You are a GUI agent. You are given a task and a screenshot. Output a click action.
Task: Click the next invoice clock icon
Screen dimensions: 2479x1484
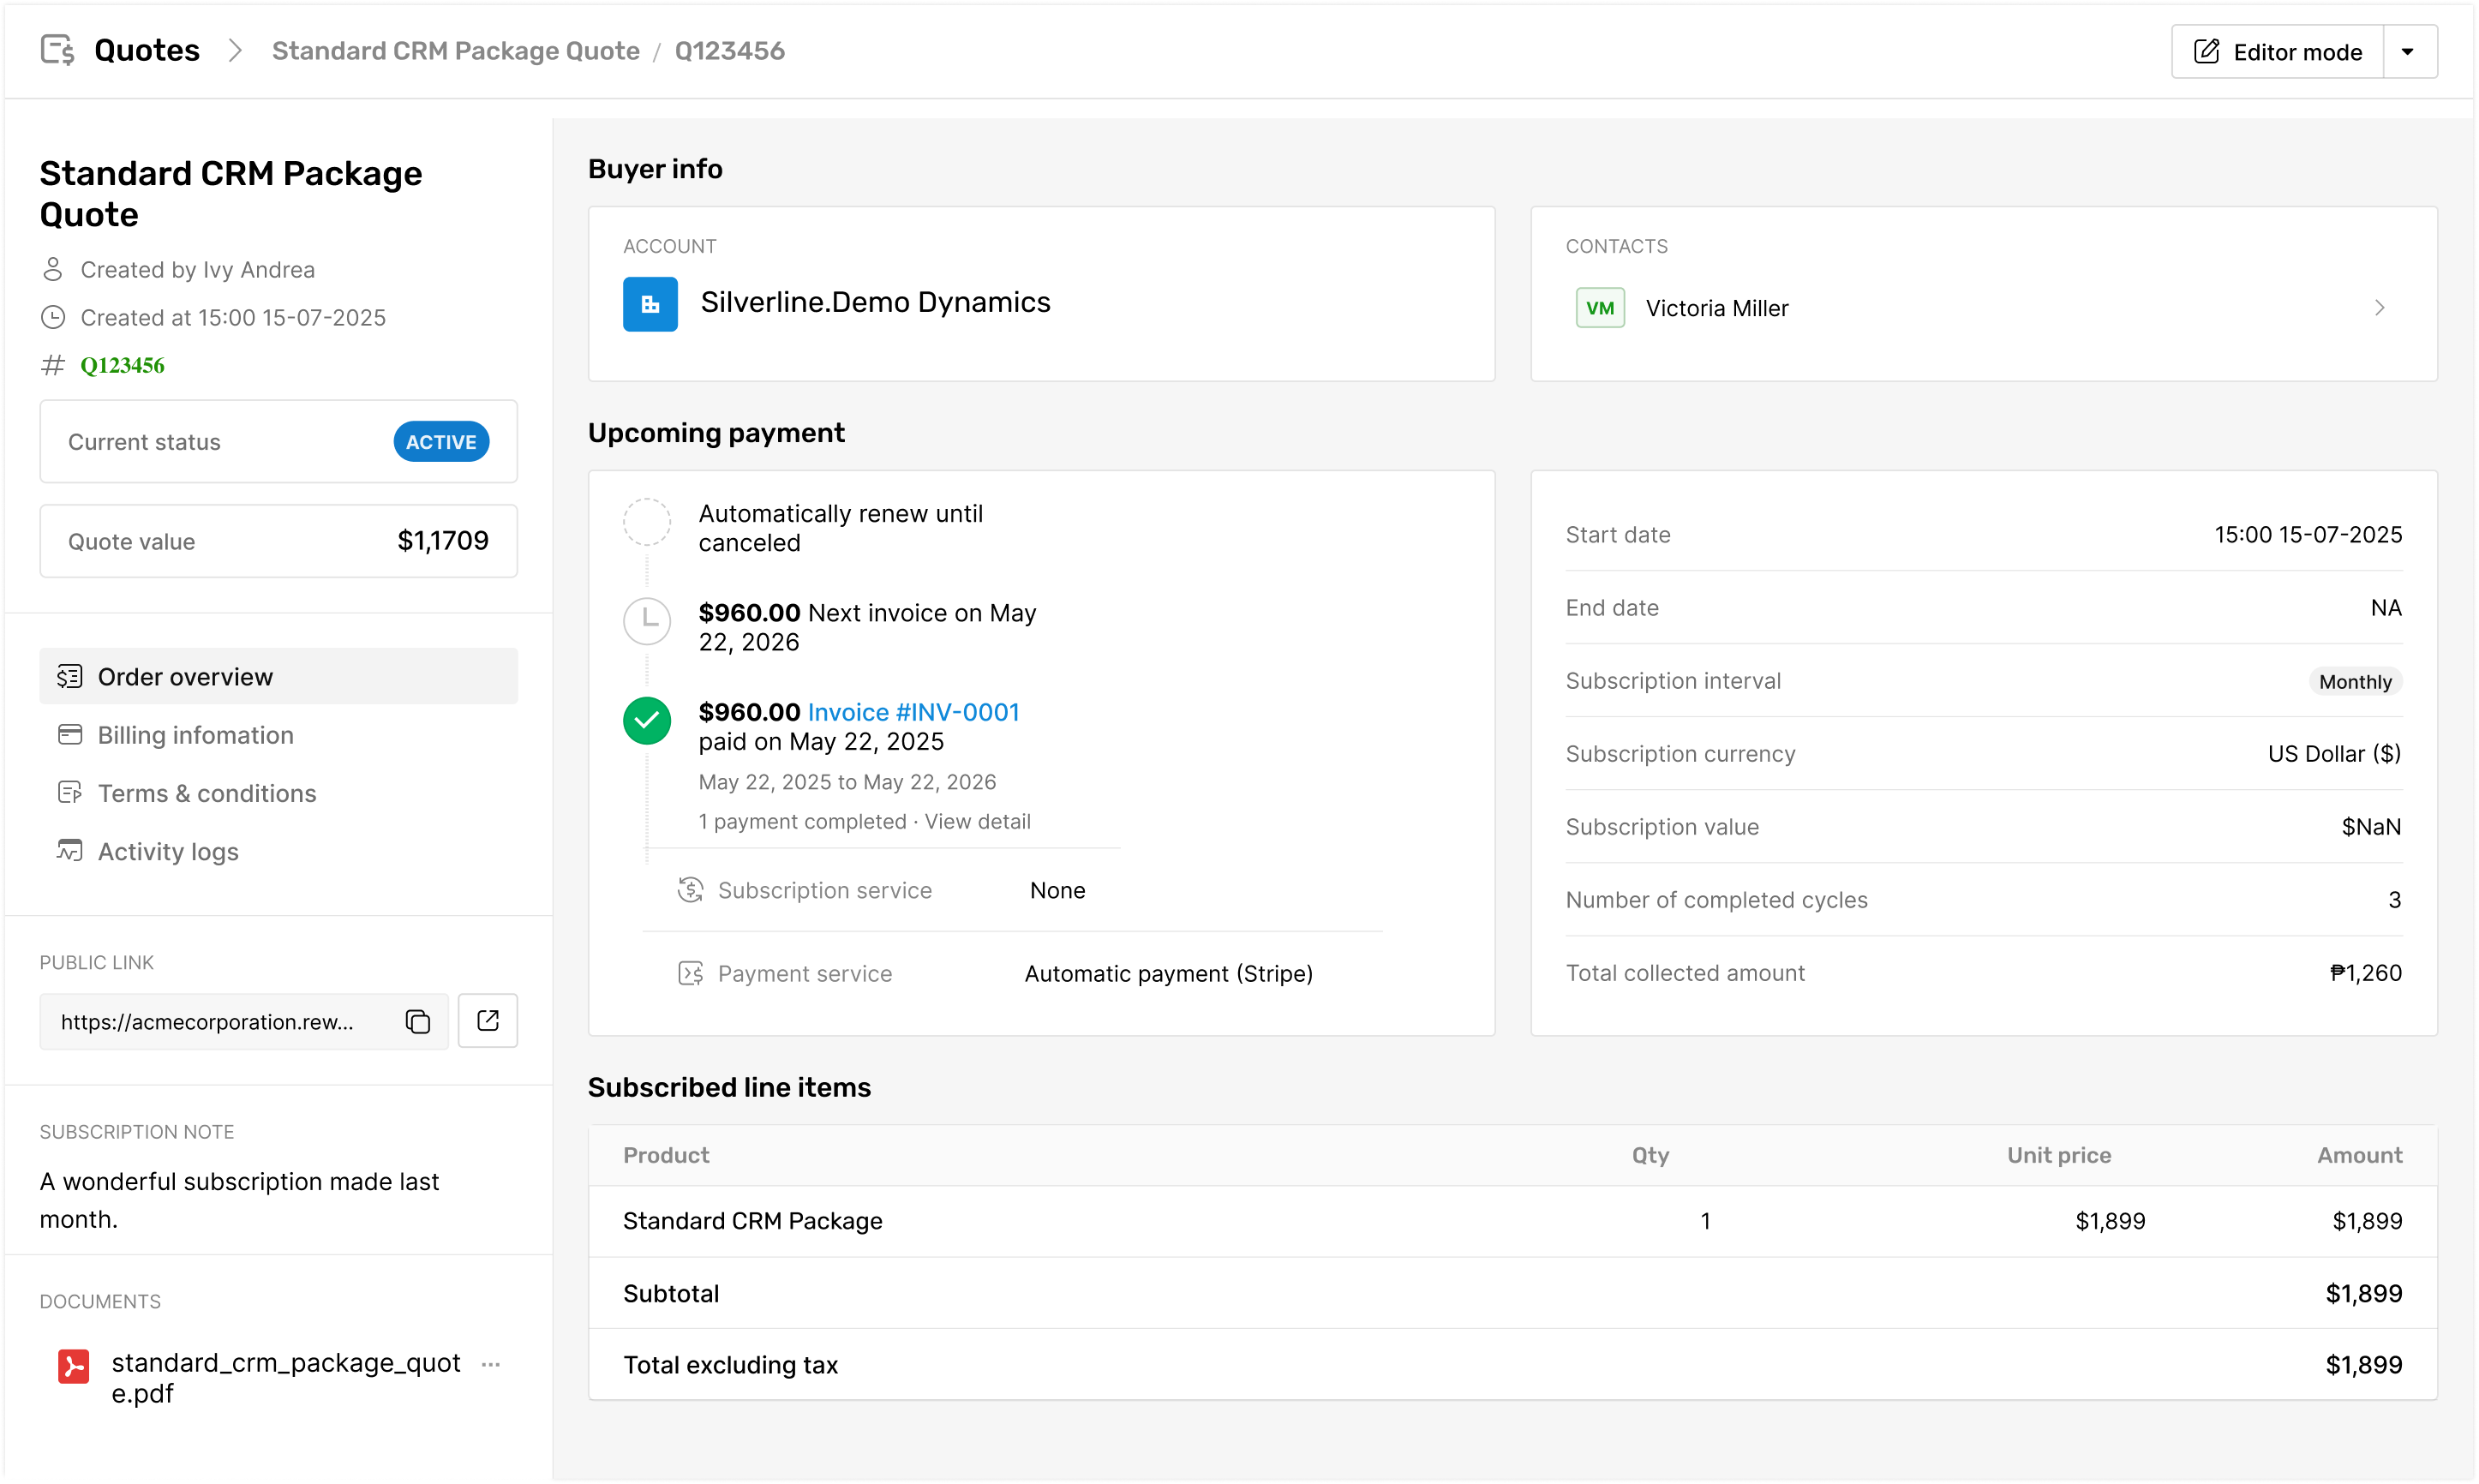647,621
